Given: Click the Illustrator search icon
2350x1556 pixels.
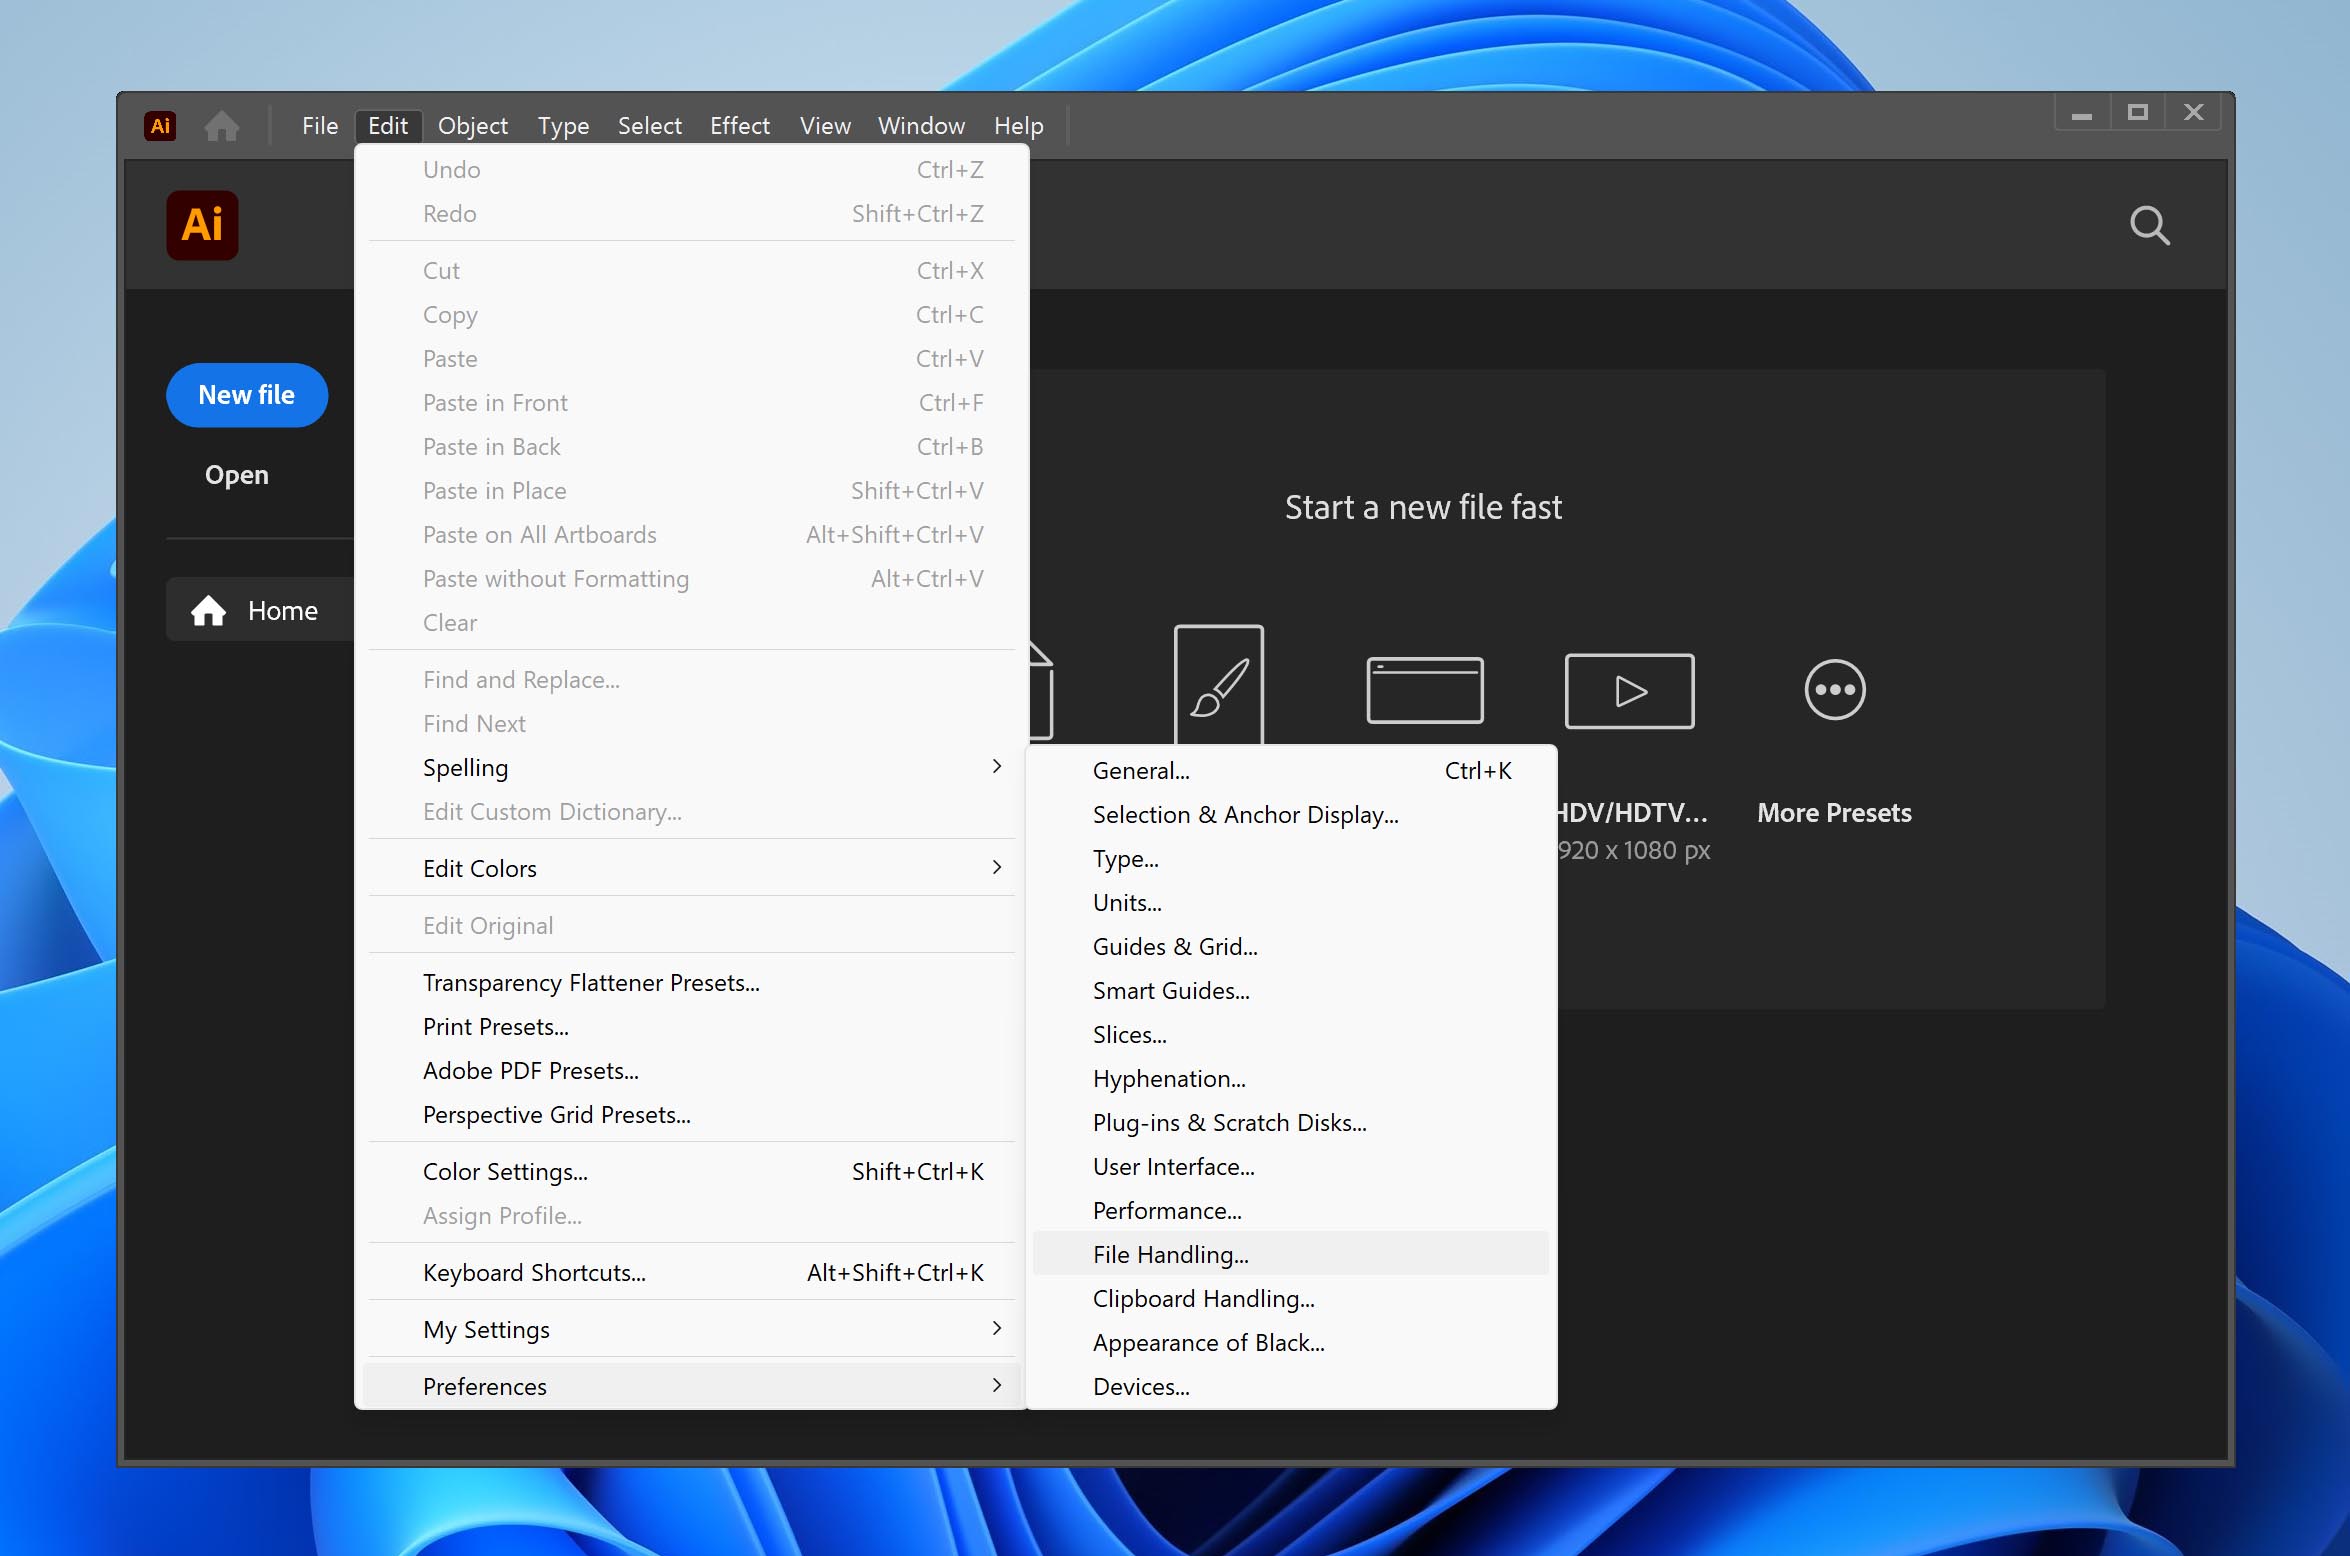Looking at the screenshot, I should (2149, 224).
